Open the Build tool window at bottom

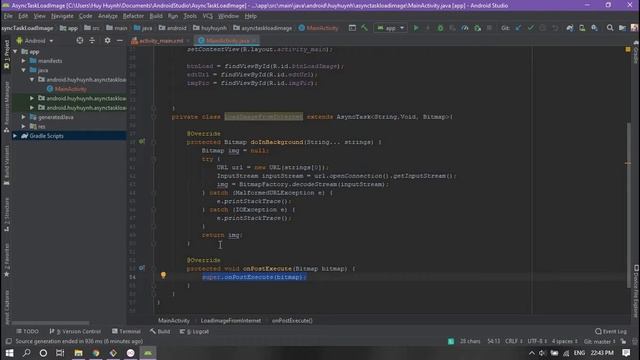tap(160, 331)
